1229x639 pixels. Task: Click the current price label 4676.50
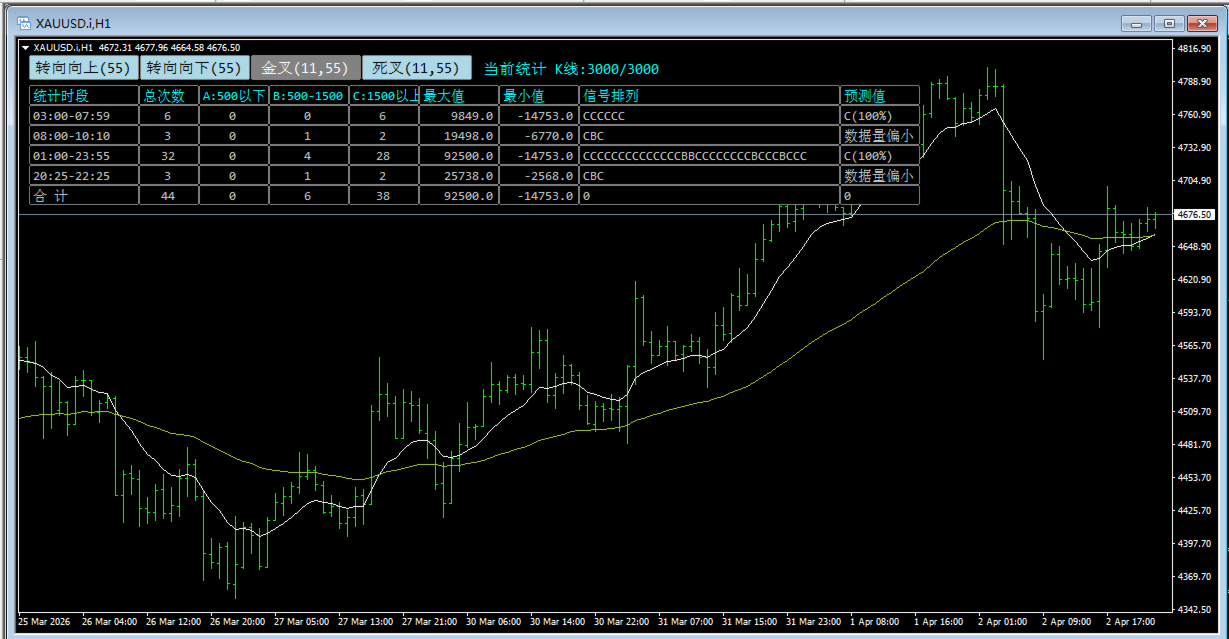click(1195, 215)
